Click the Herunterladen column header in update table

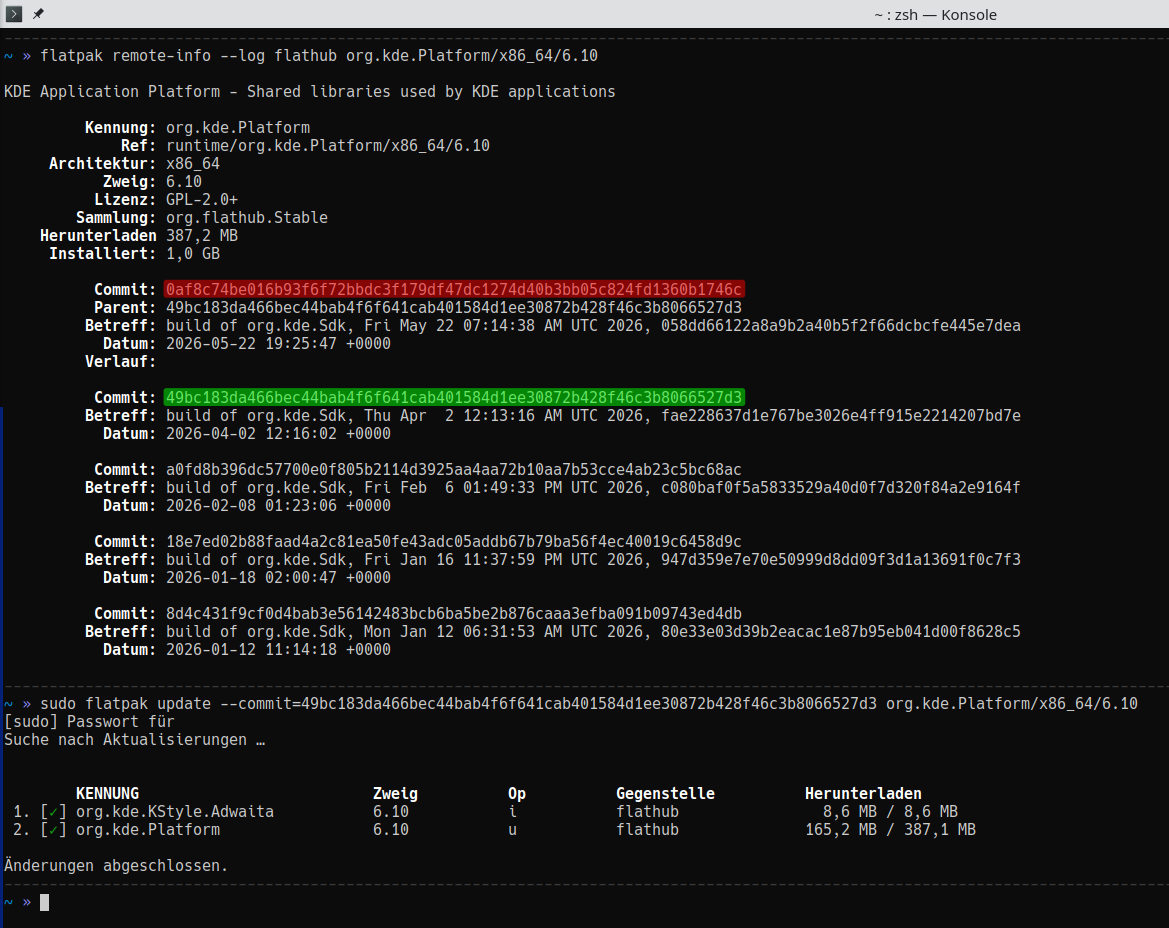coord(863,794)
